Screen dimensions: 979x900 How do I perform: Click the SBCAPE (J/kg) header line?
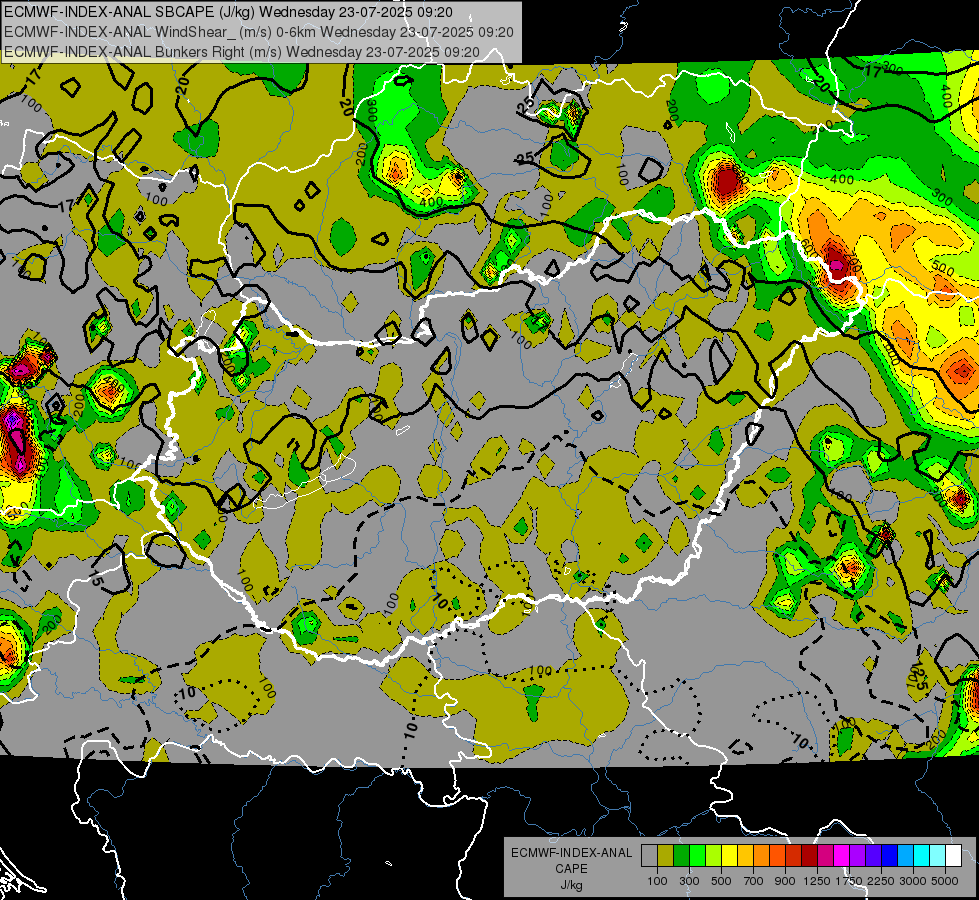tap(229, 12)
